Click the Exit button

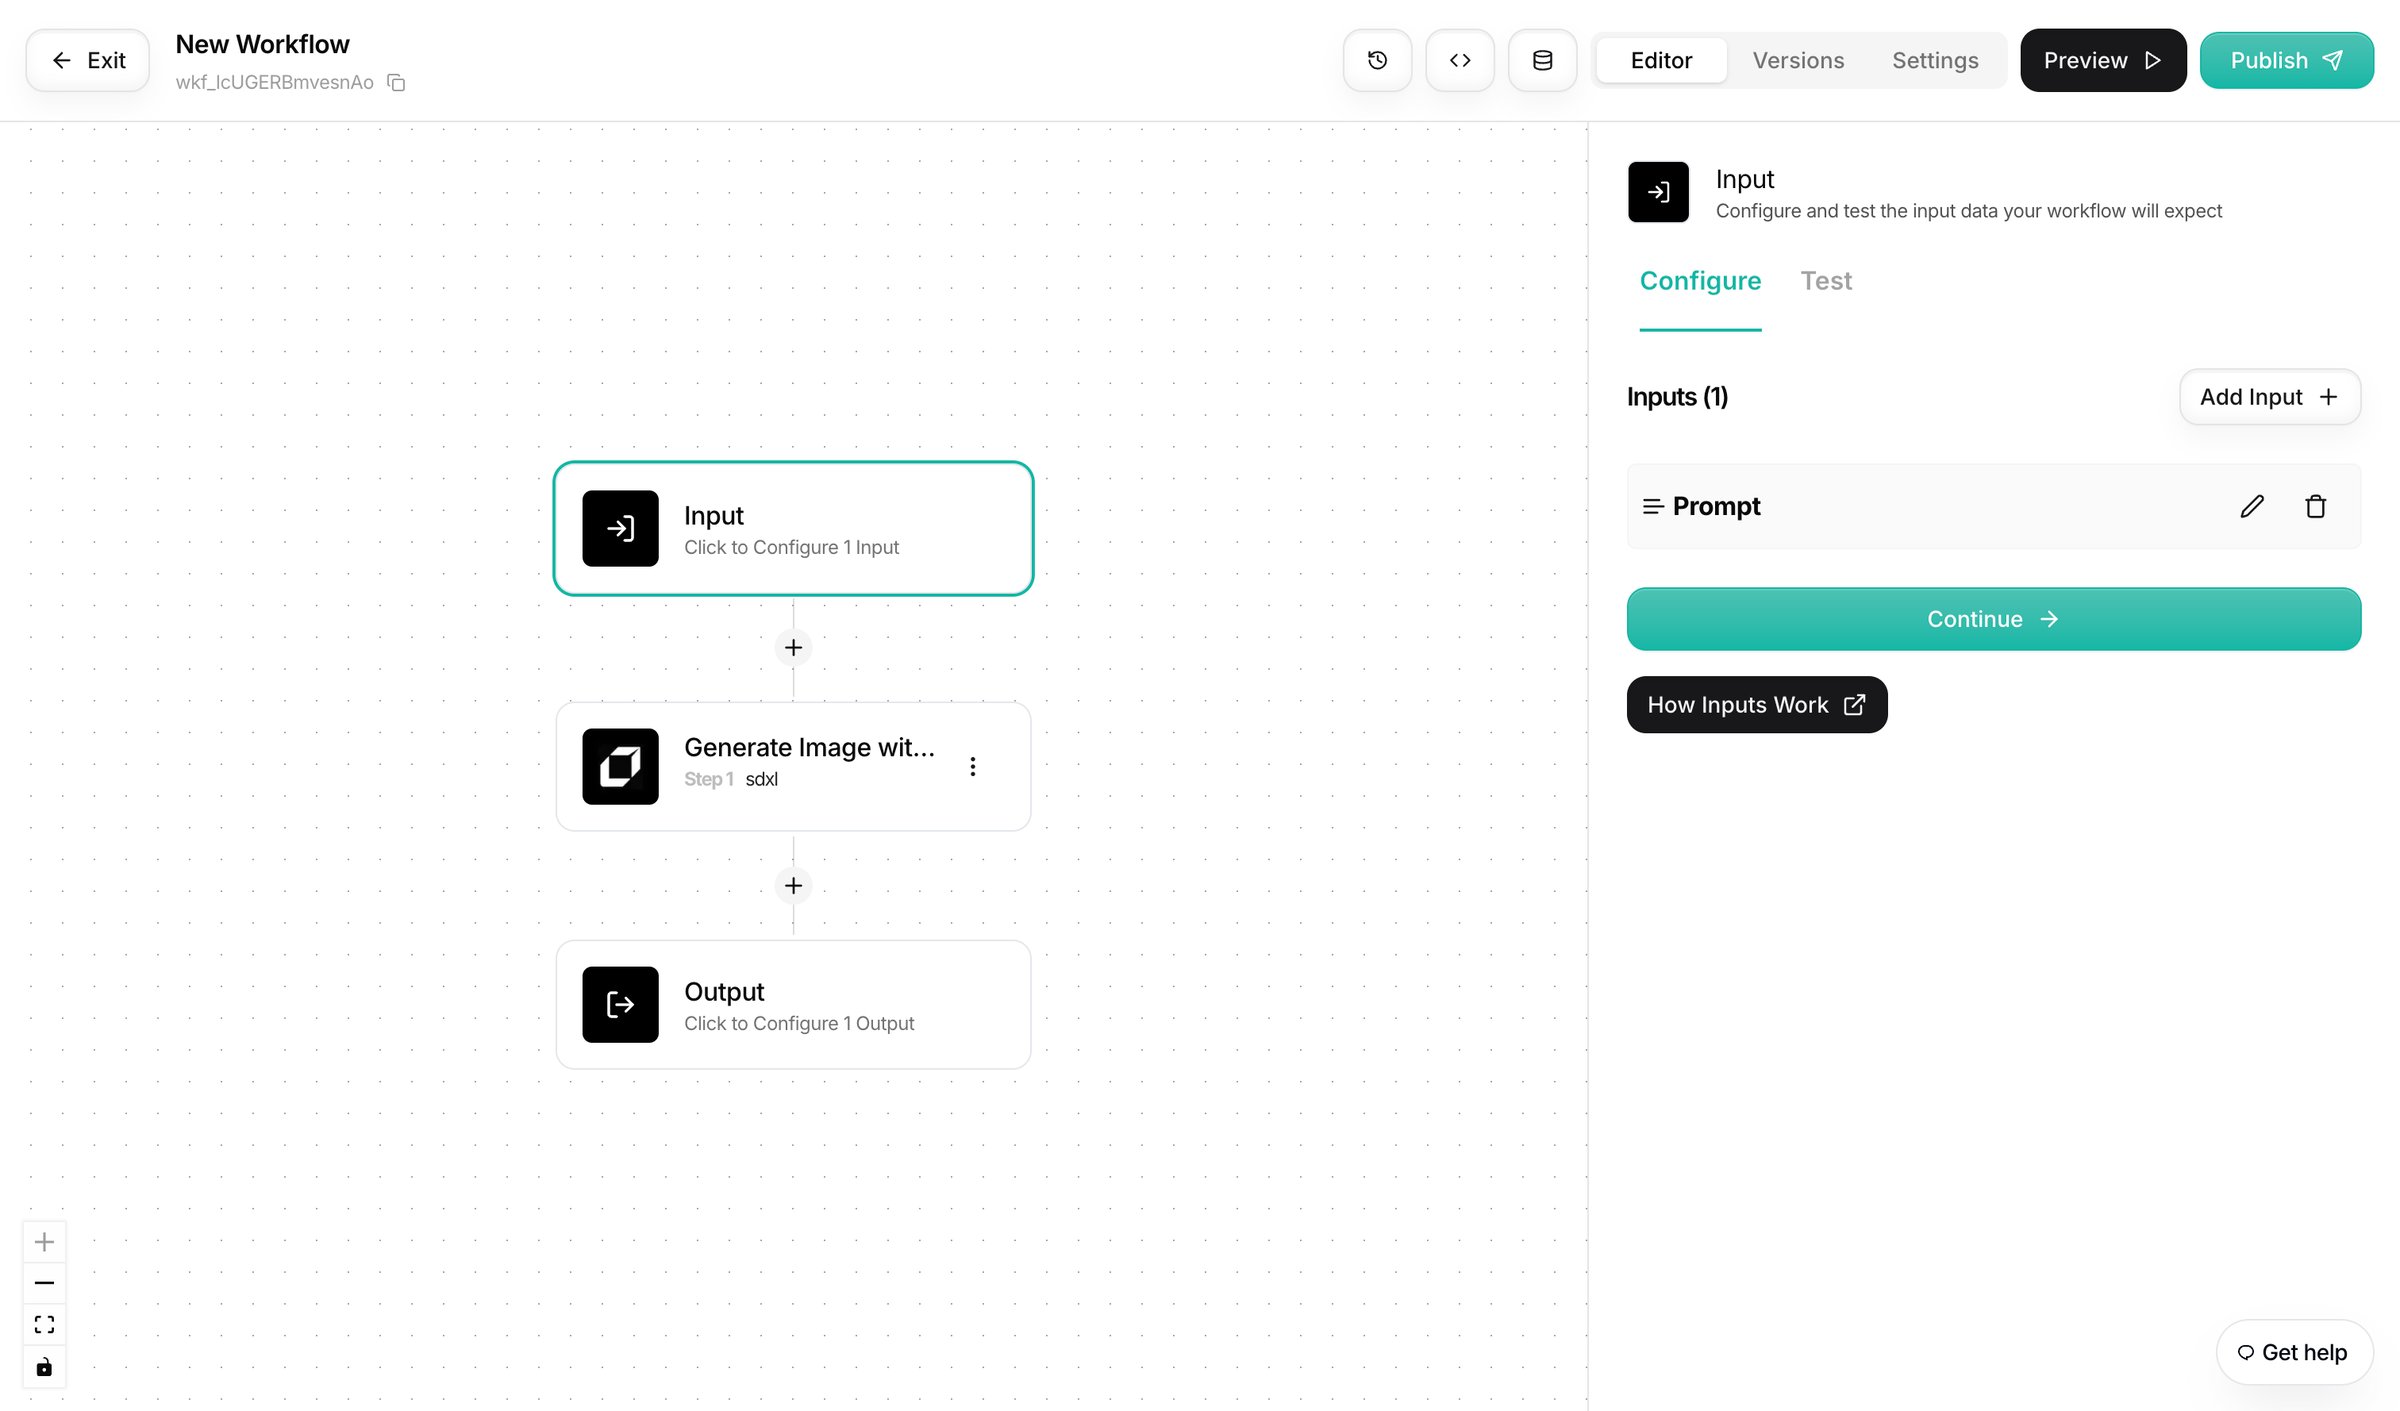(x=88, y=60)
